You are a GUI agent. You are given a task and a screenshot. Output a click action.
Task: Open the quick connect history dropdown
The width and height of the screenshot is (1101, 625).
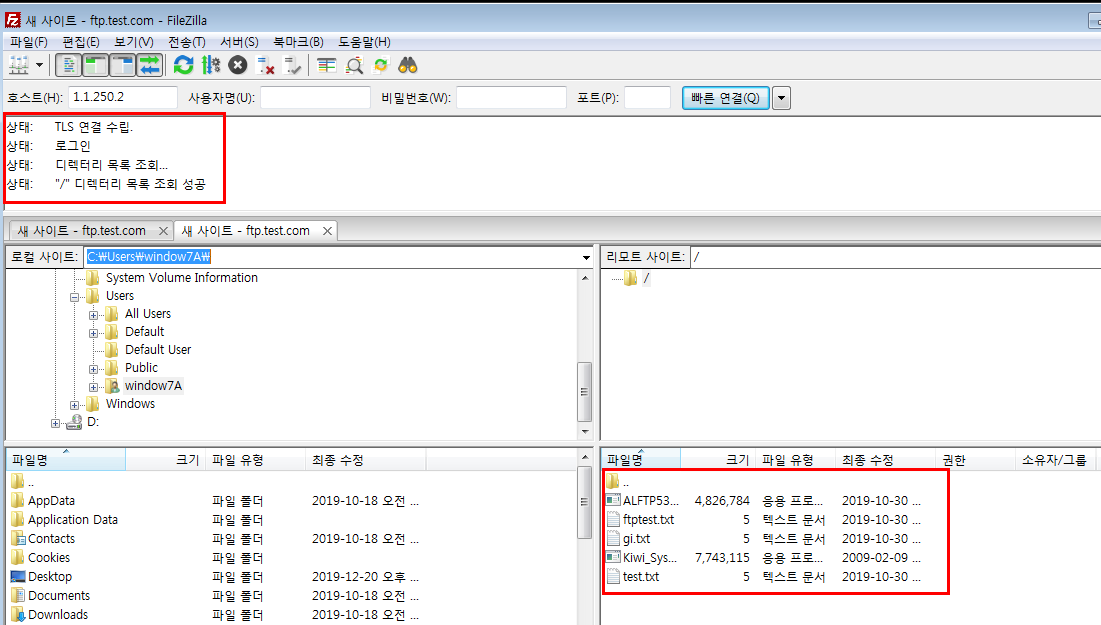[x=782, y=98]
